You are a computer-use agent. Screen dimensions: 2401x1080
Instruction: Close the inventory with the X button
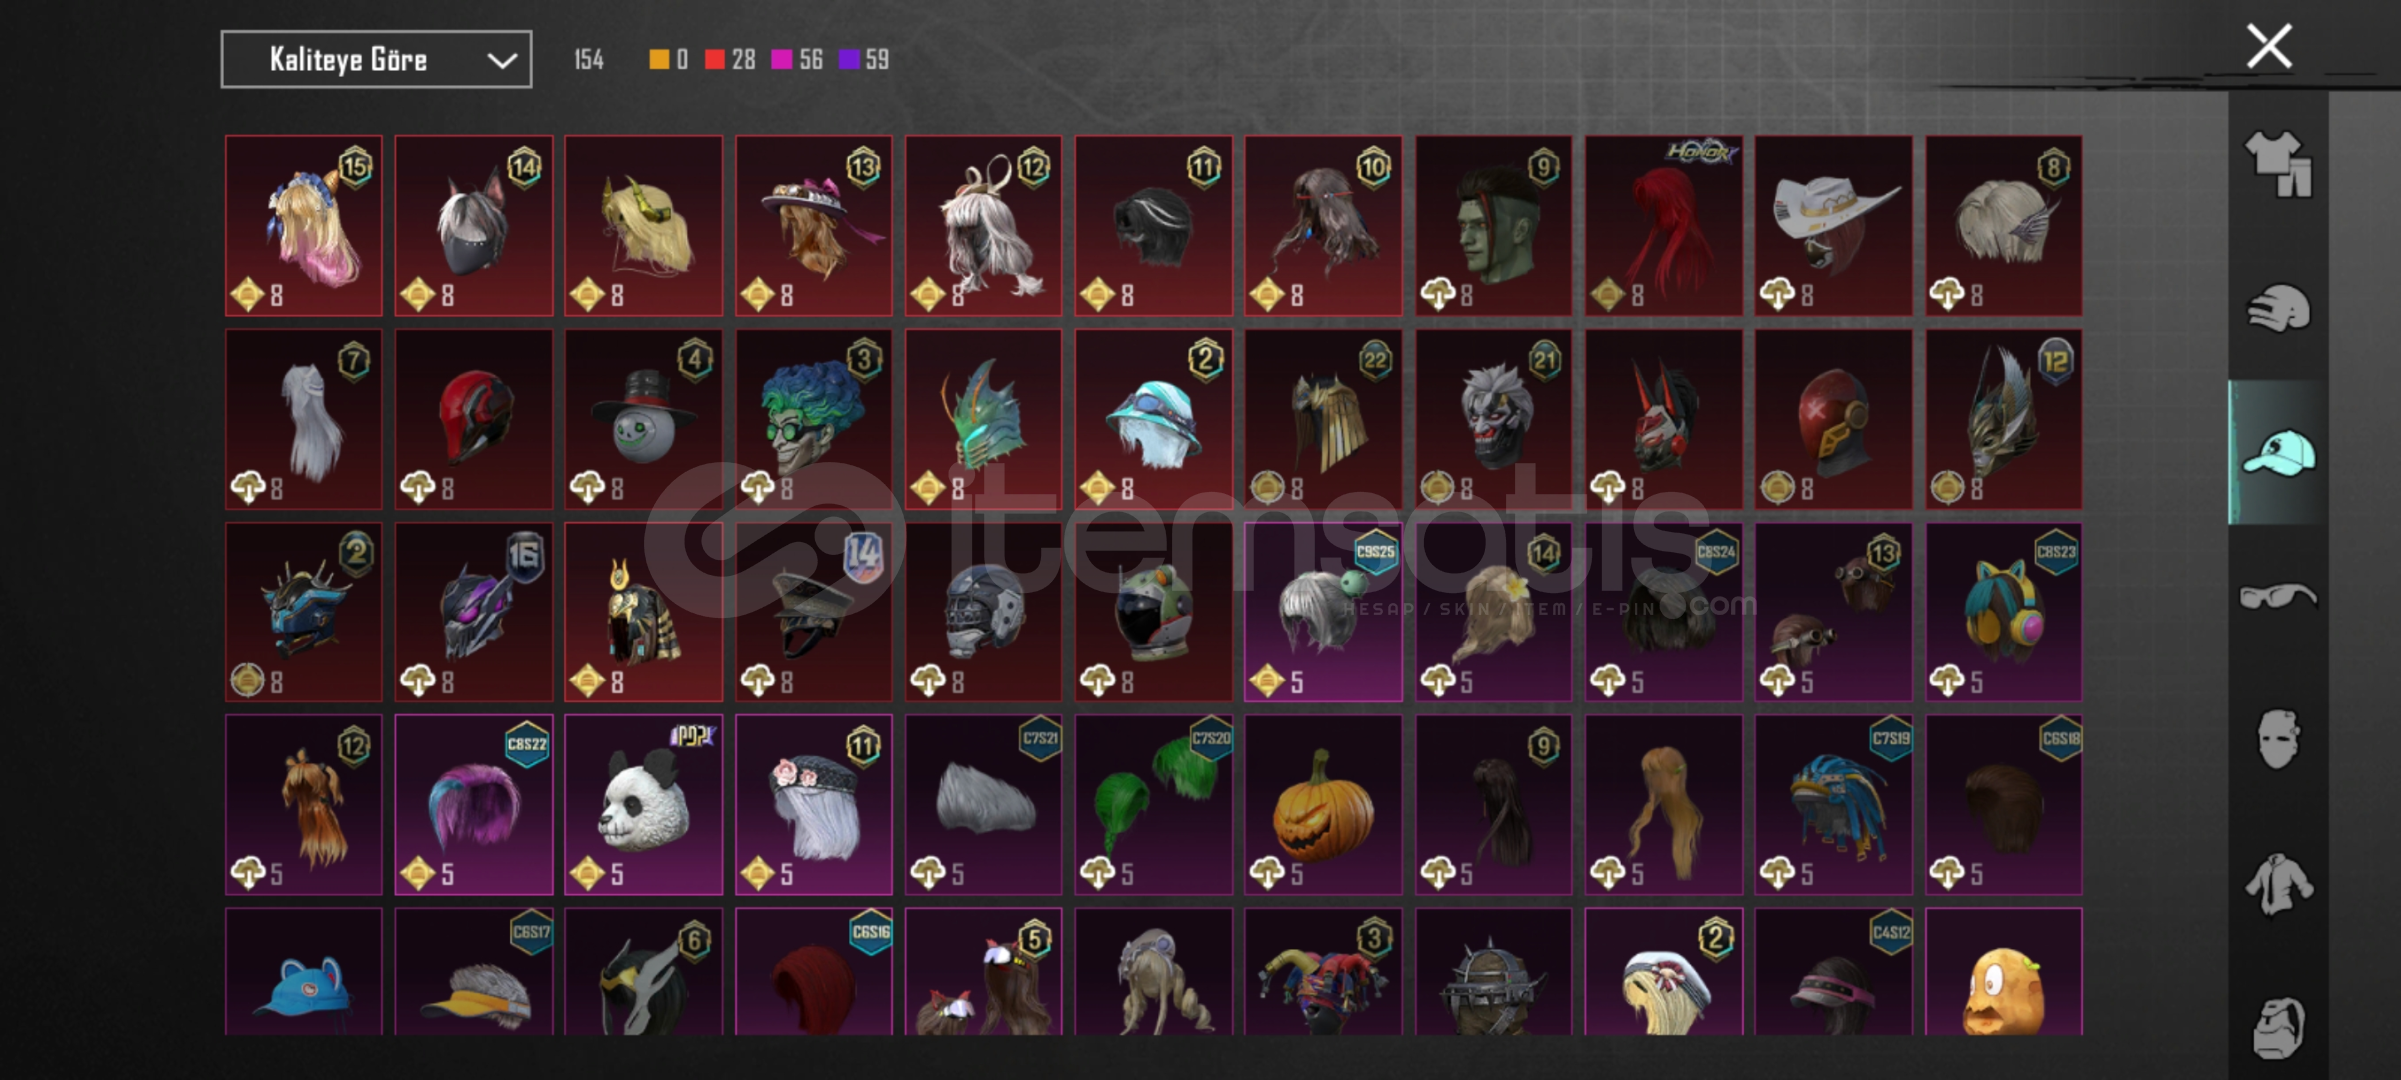click(x=2269, y=46)
